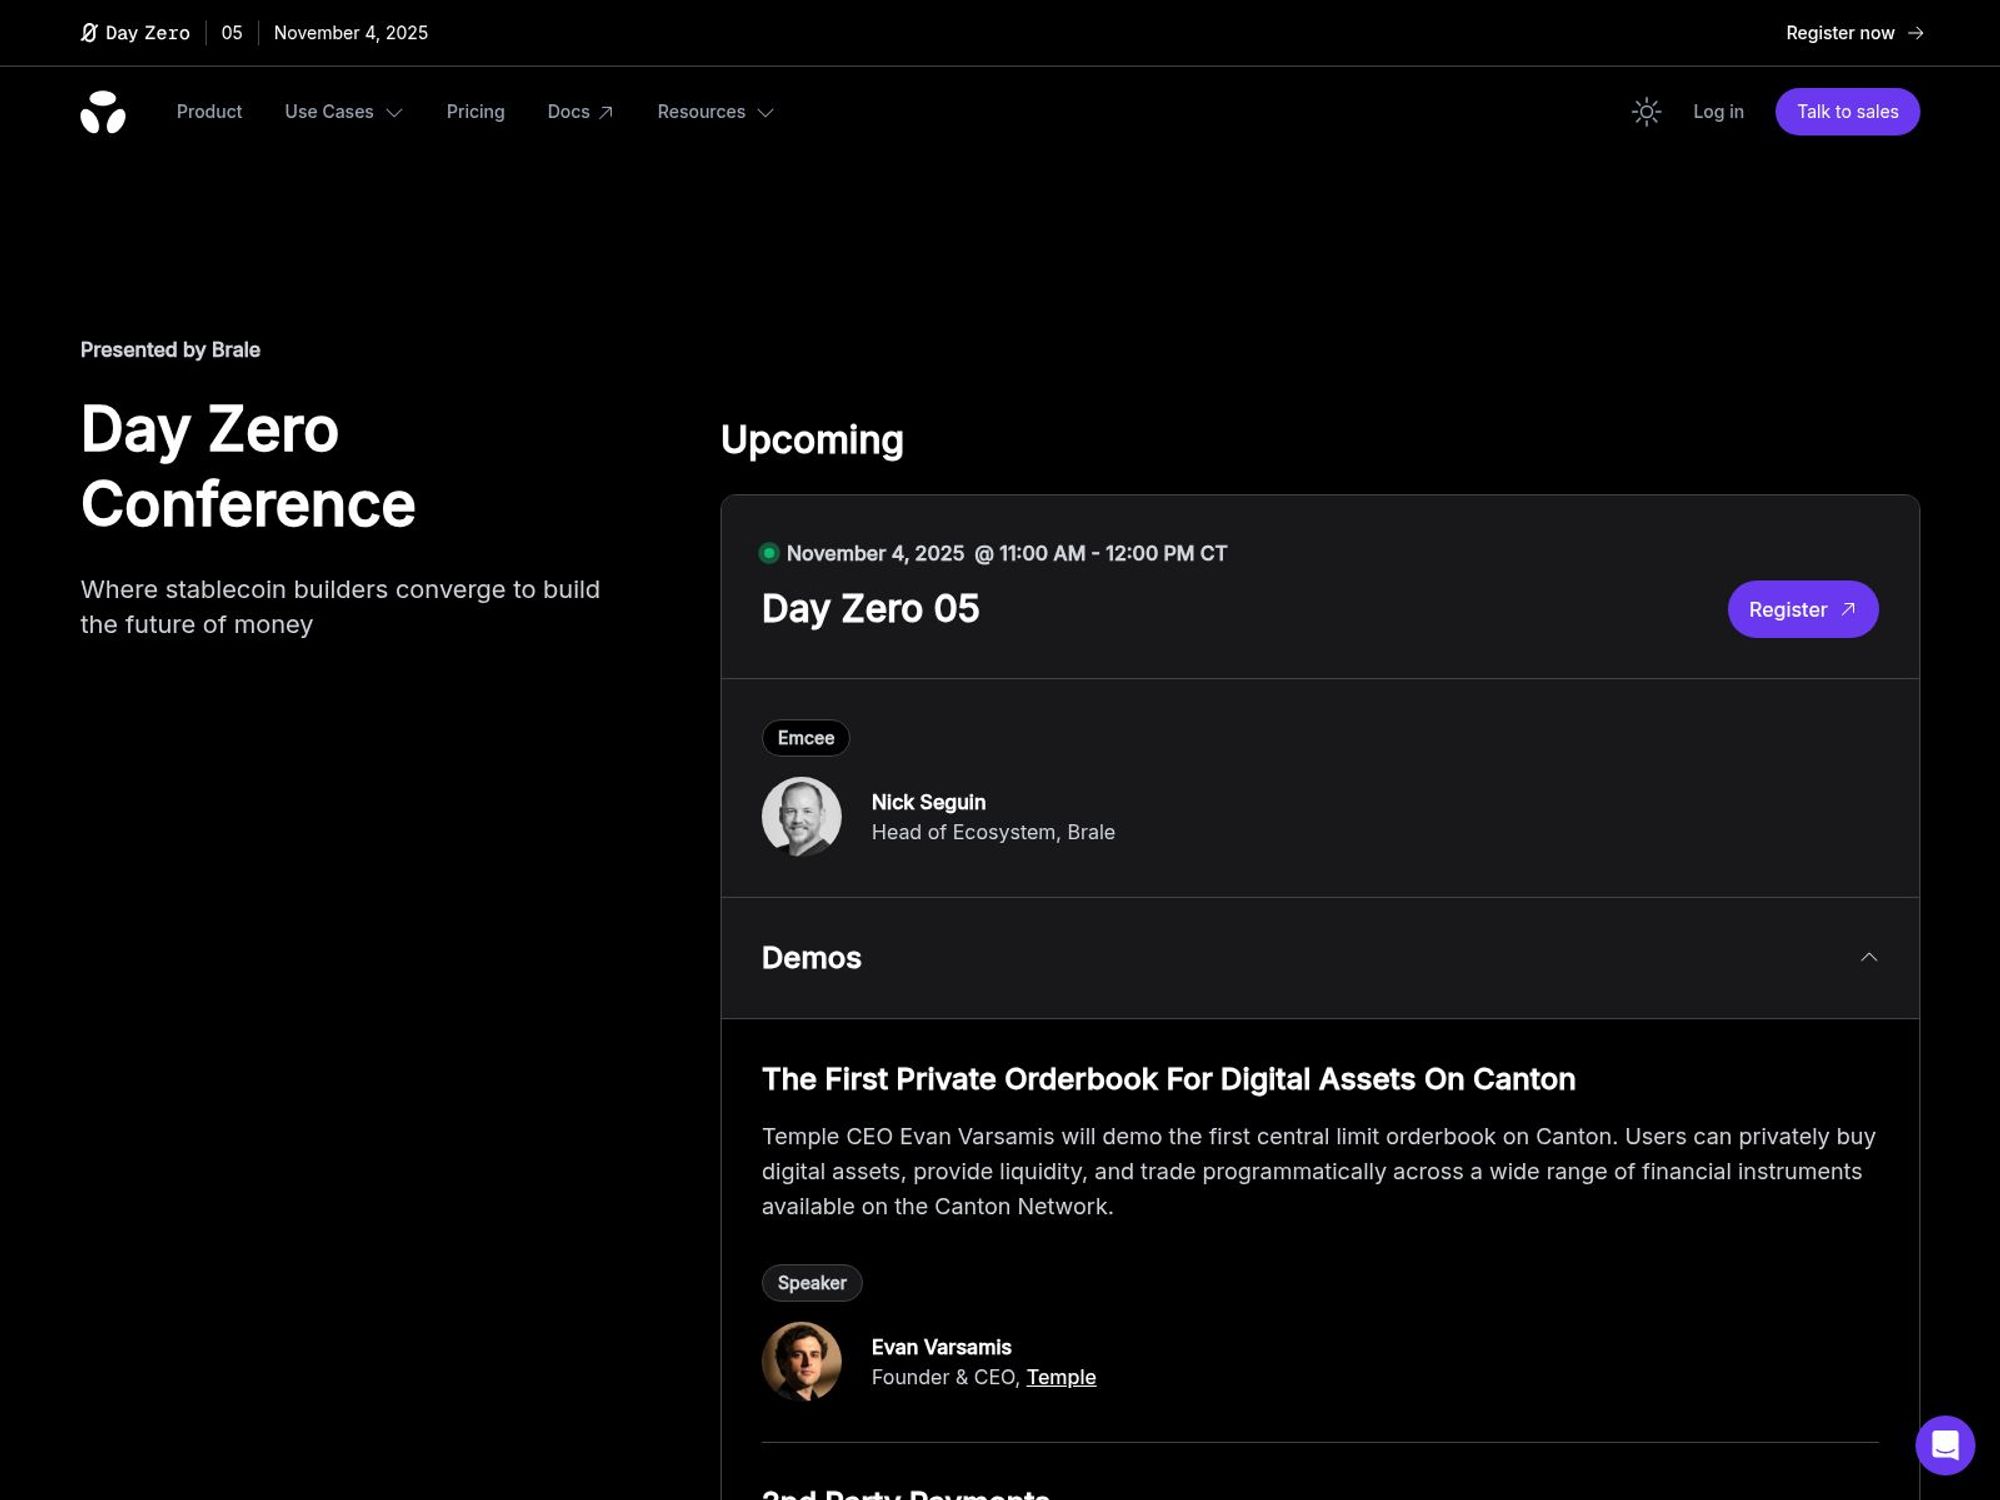The image size is (2000, 1500).
Task: Click the green live status dot next to the date
Action: tap(769, 552)
